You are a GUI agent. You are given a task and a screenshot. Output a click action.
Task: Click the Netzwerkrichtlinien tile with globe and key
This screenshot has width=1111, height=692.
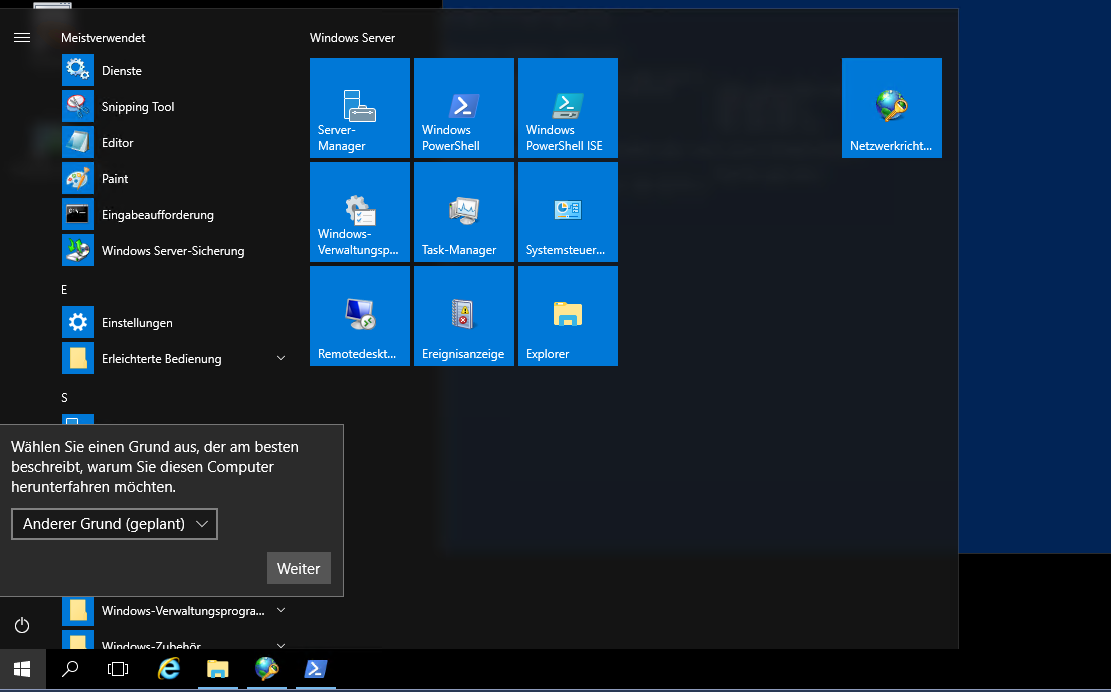[891, 108]
